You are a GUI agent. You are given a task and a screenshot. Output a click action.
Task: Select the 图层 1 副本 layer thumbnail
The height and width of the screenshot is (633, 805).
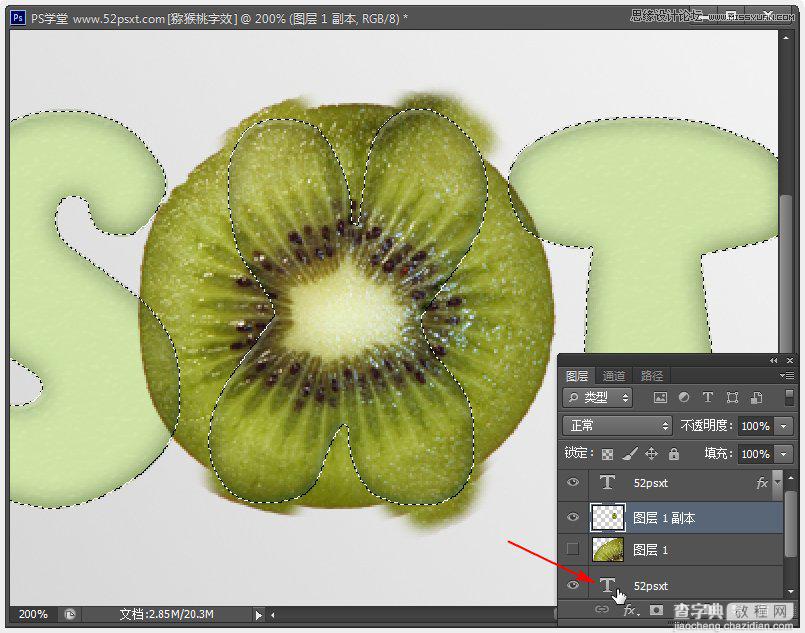[608, 517]
